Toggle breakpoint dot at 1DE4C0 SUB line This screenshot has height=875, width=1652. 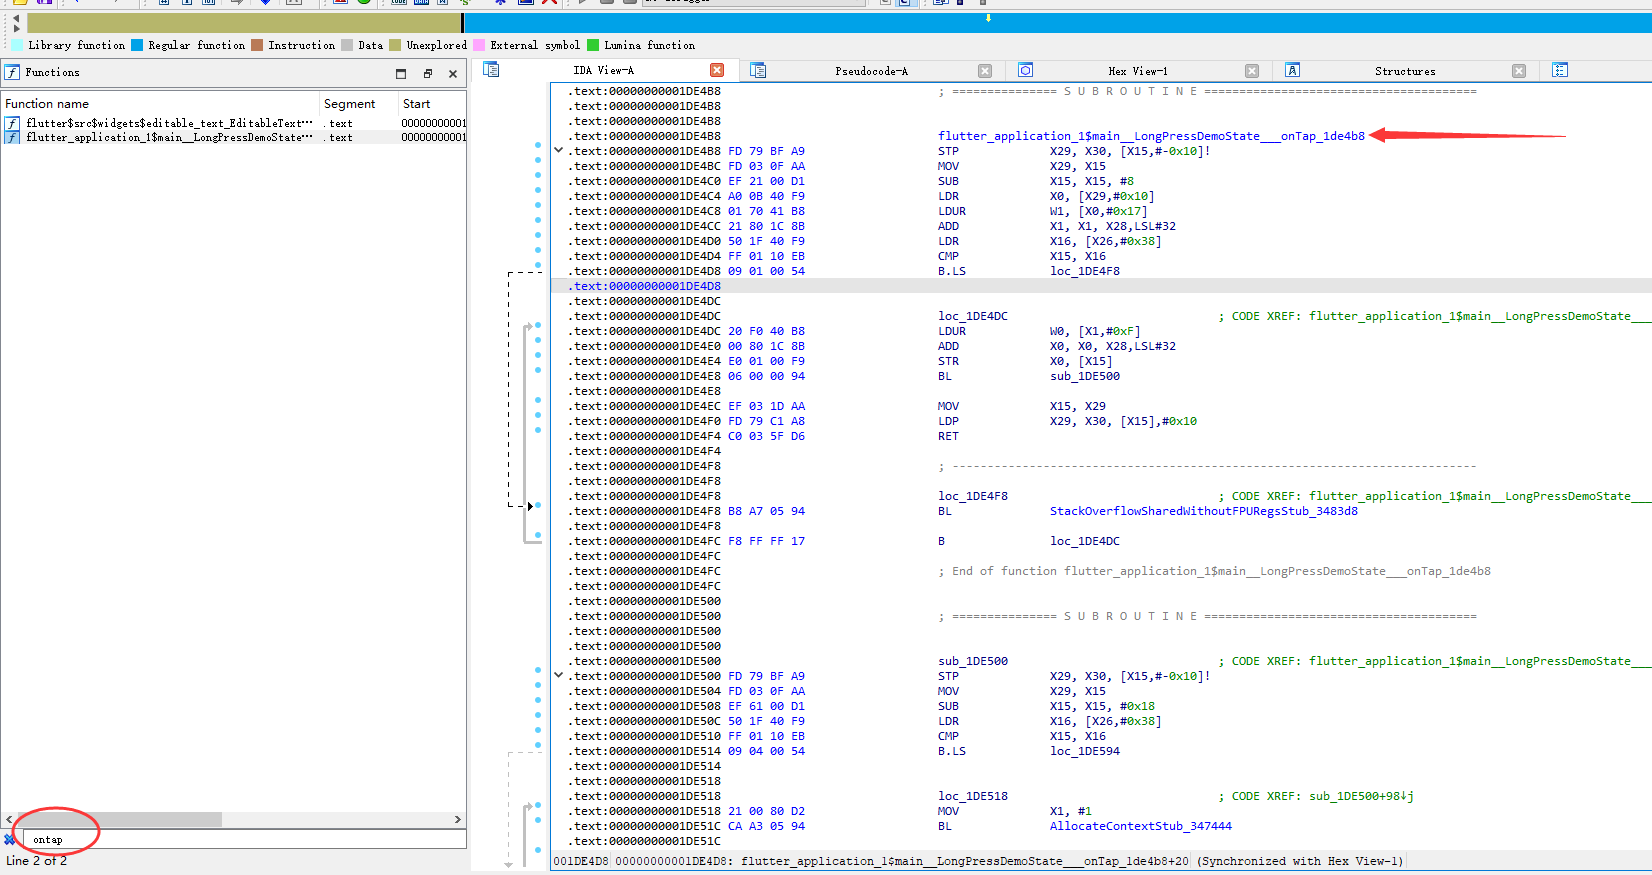coord(538,175)
